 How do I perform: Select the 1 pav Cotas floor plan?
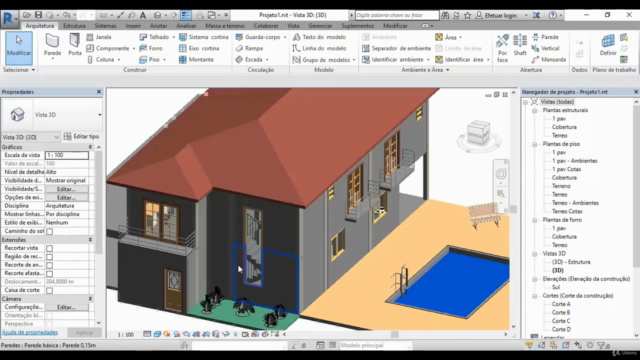point(566,169)
